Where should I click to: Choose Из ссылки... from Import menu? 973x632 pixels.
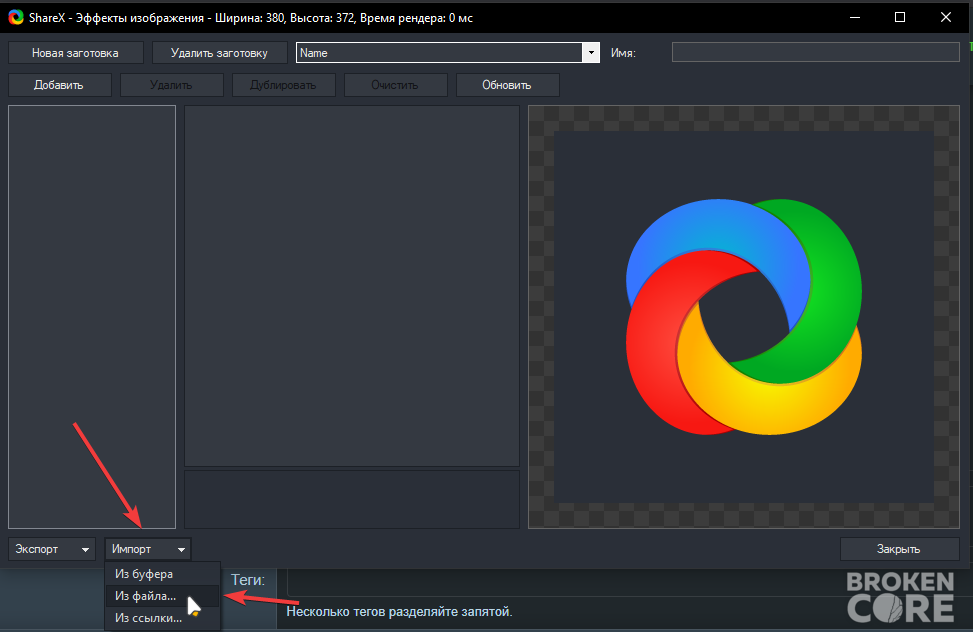[x=163, y=618]
